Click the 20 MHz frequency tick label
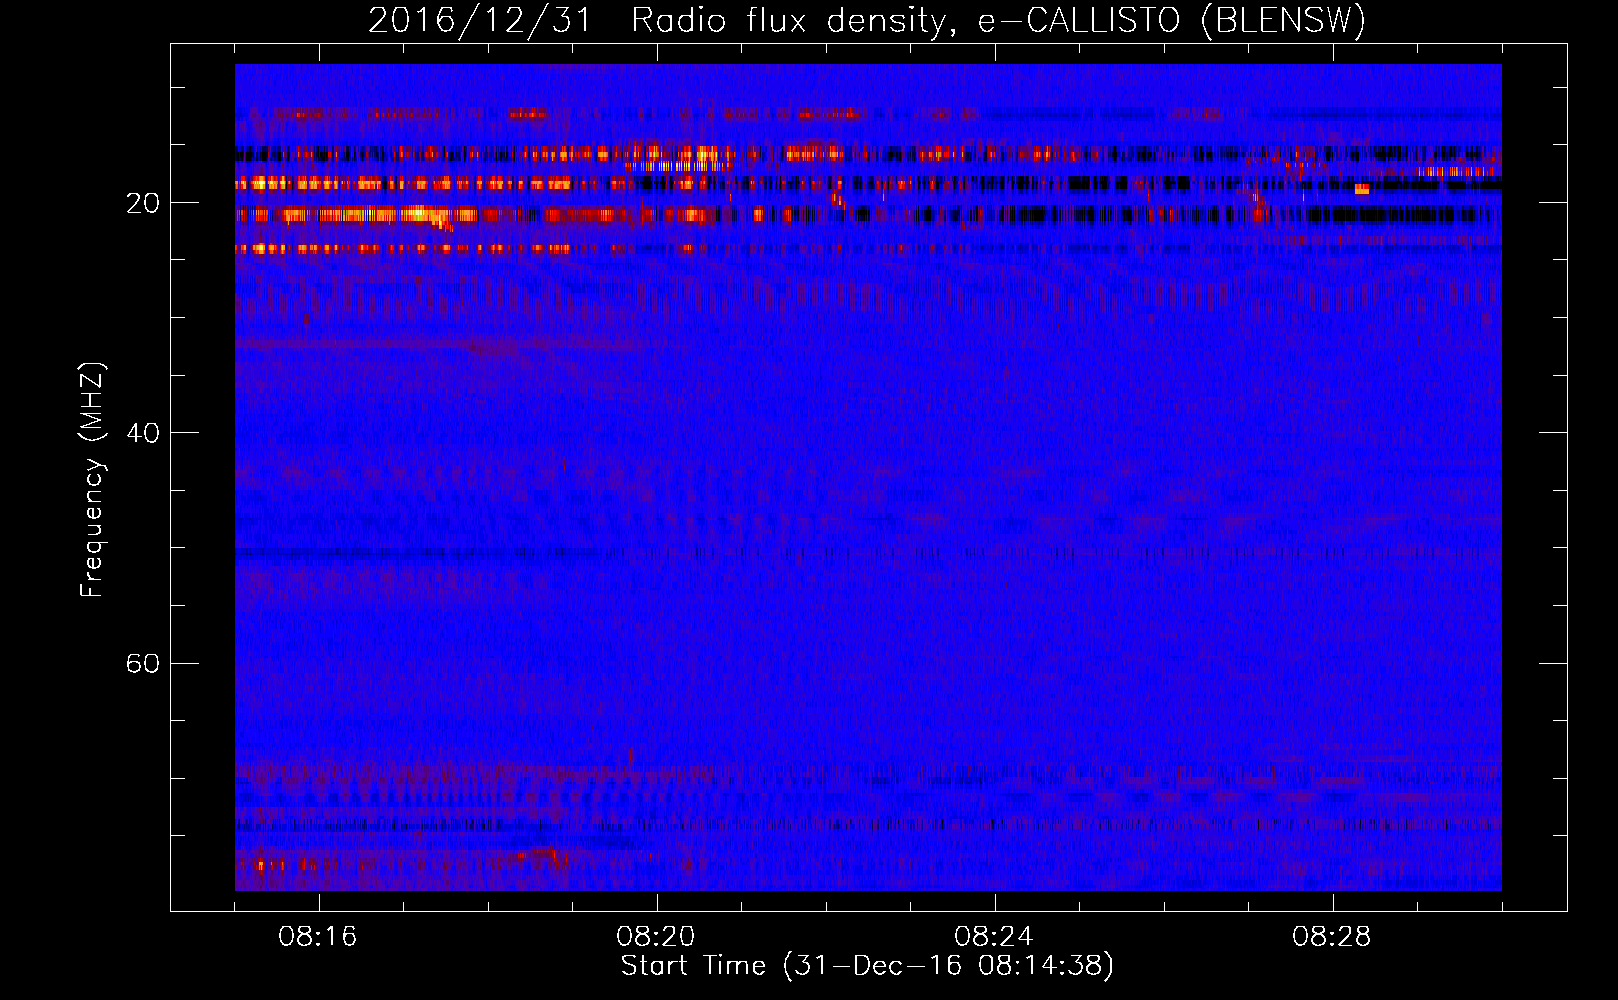 click(143, 203)
